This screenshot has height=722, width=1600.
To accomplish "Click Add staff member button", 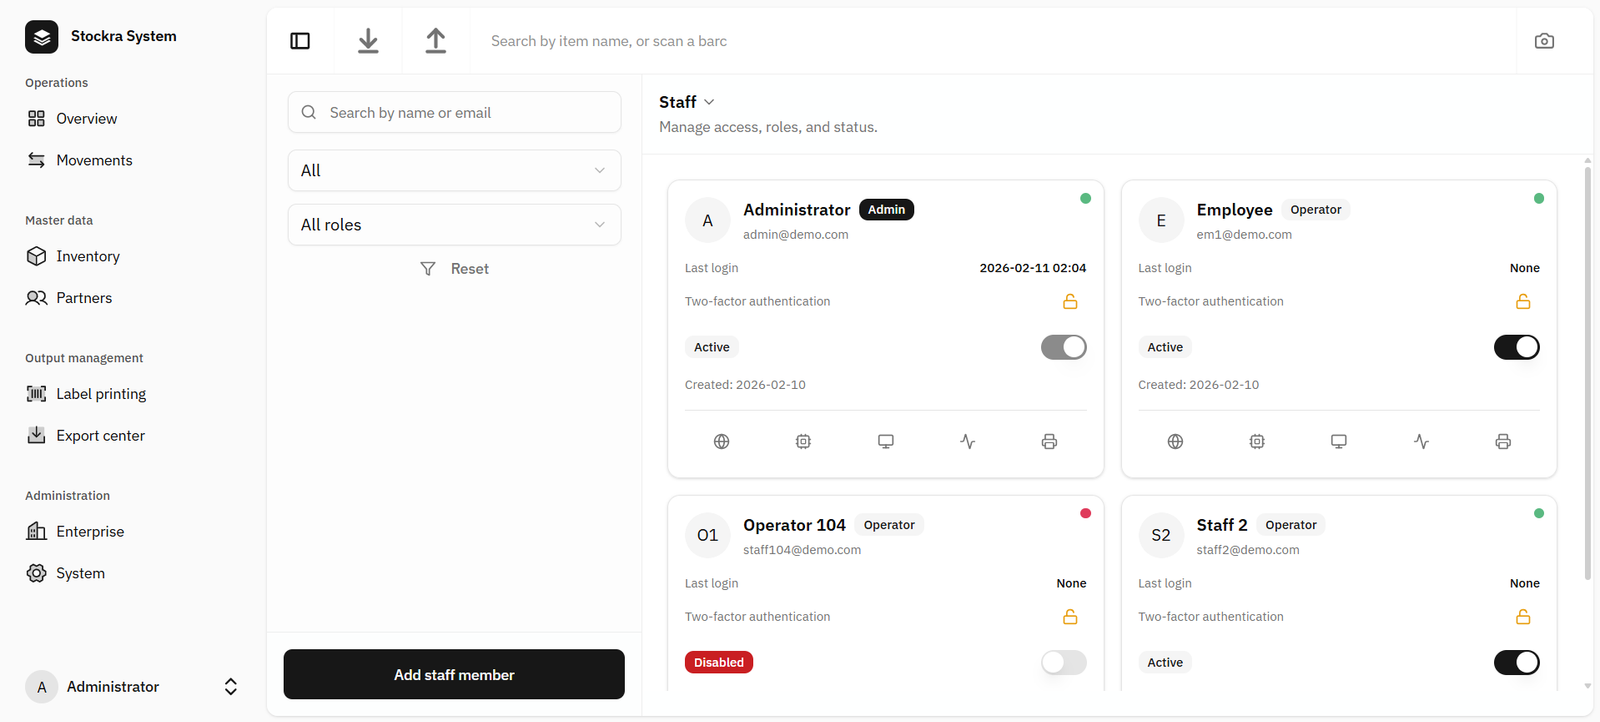I will click(454, 675).
